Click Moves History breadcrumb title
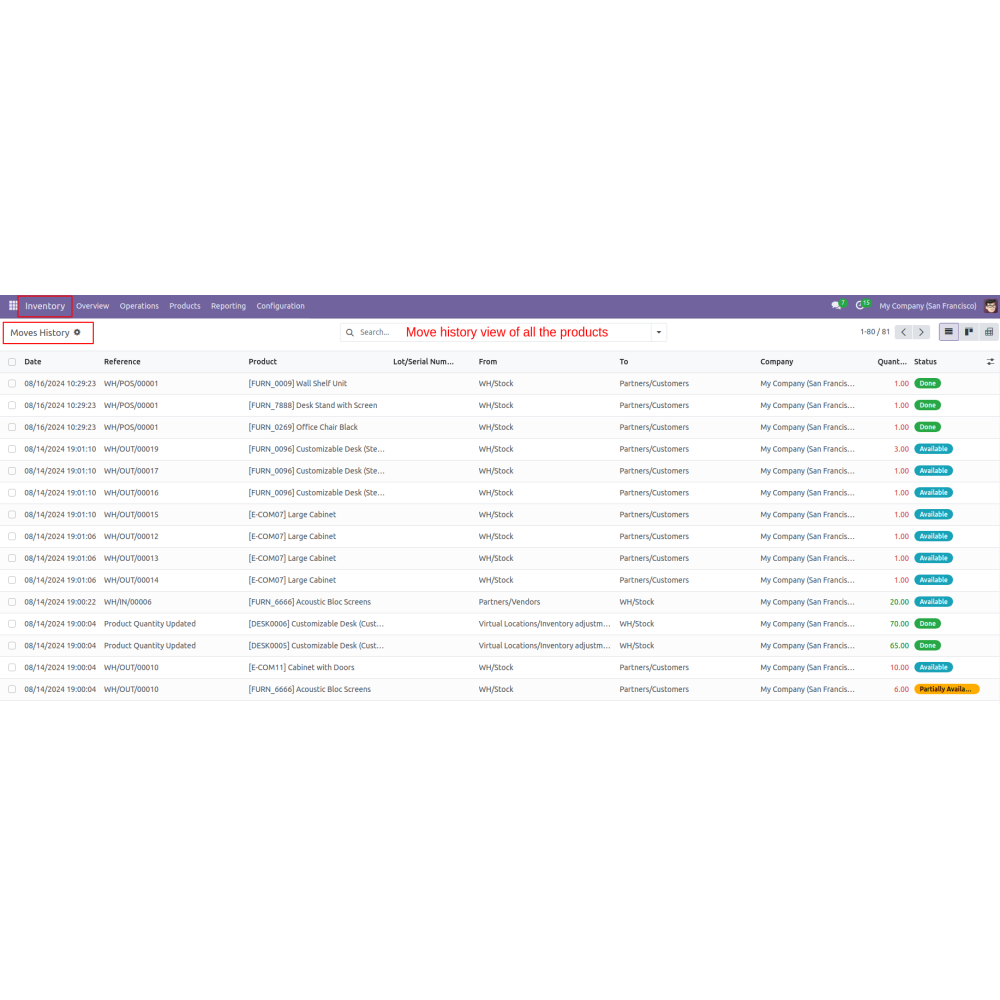 tap(40, 333)
